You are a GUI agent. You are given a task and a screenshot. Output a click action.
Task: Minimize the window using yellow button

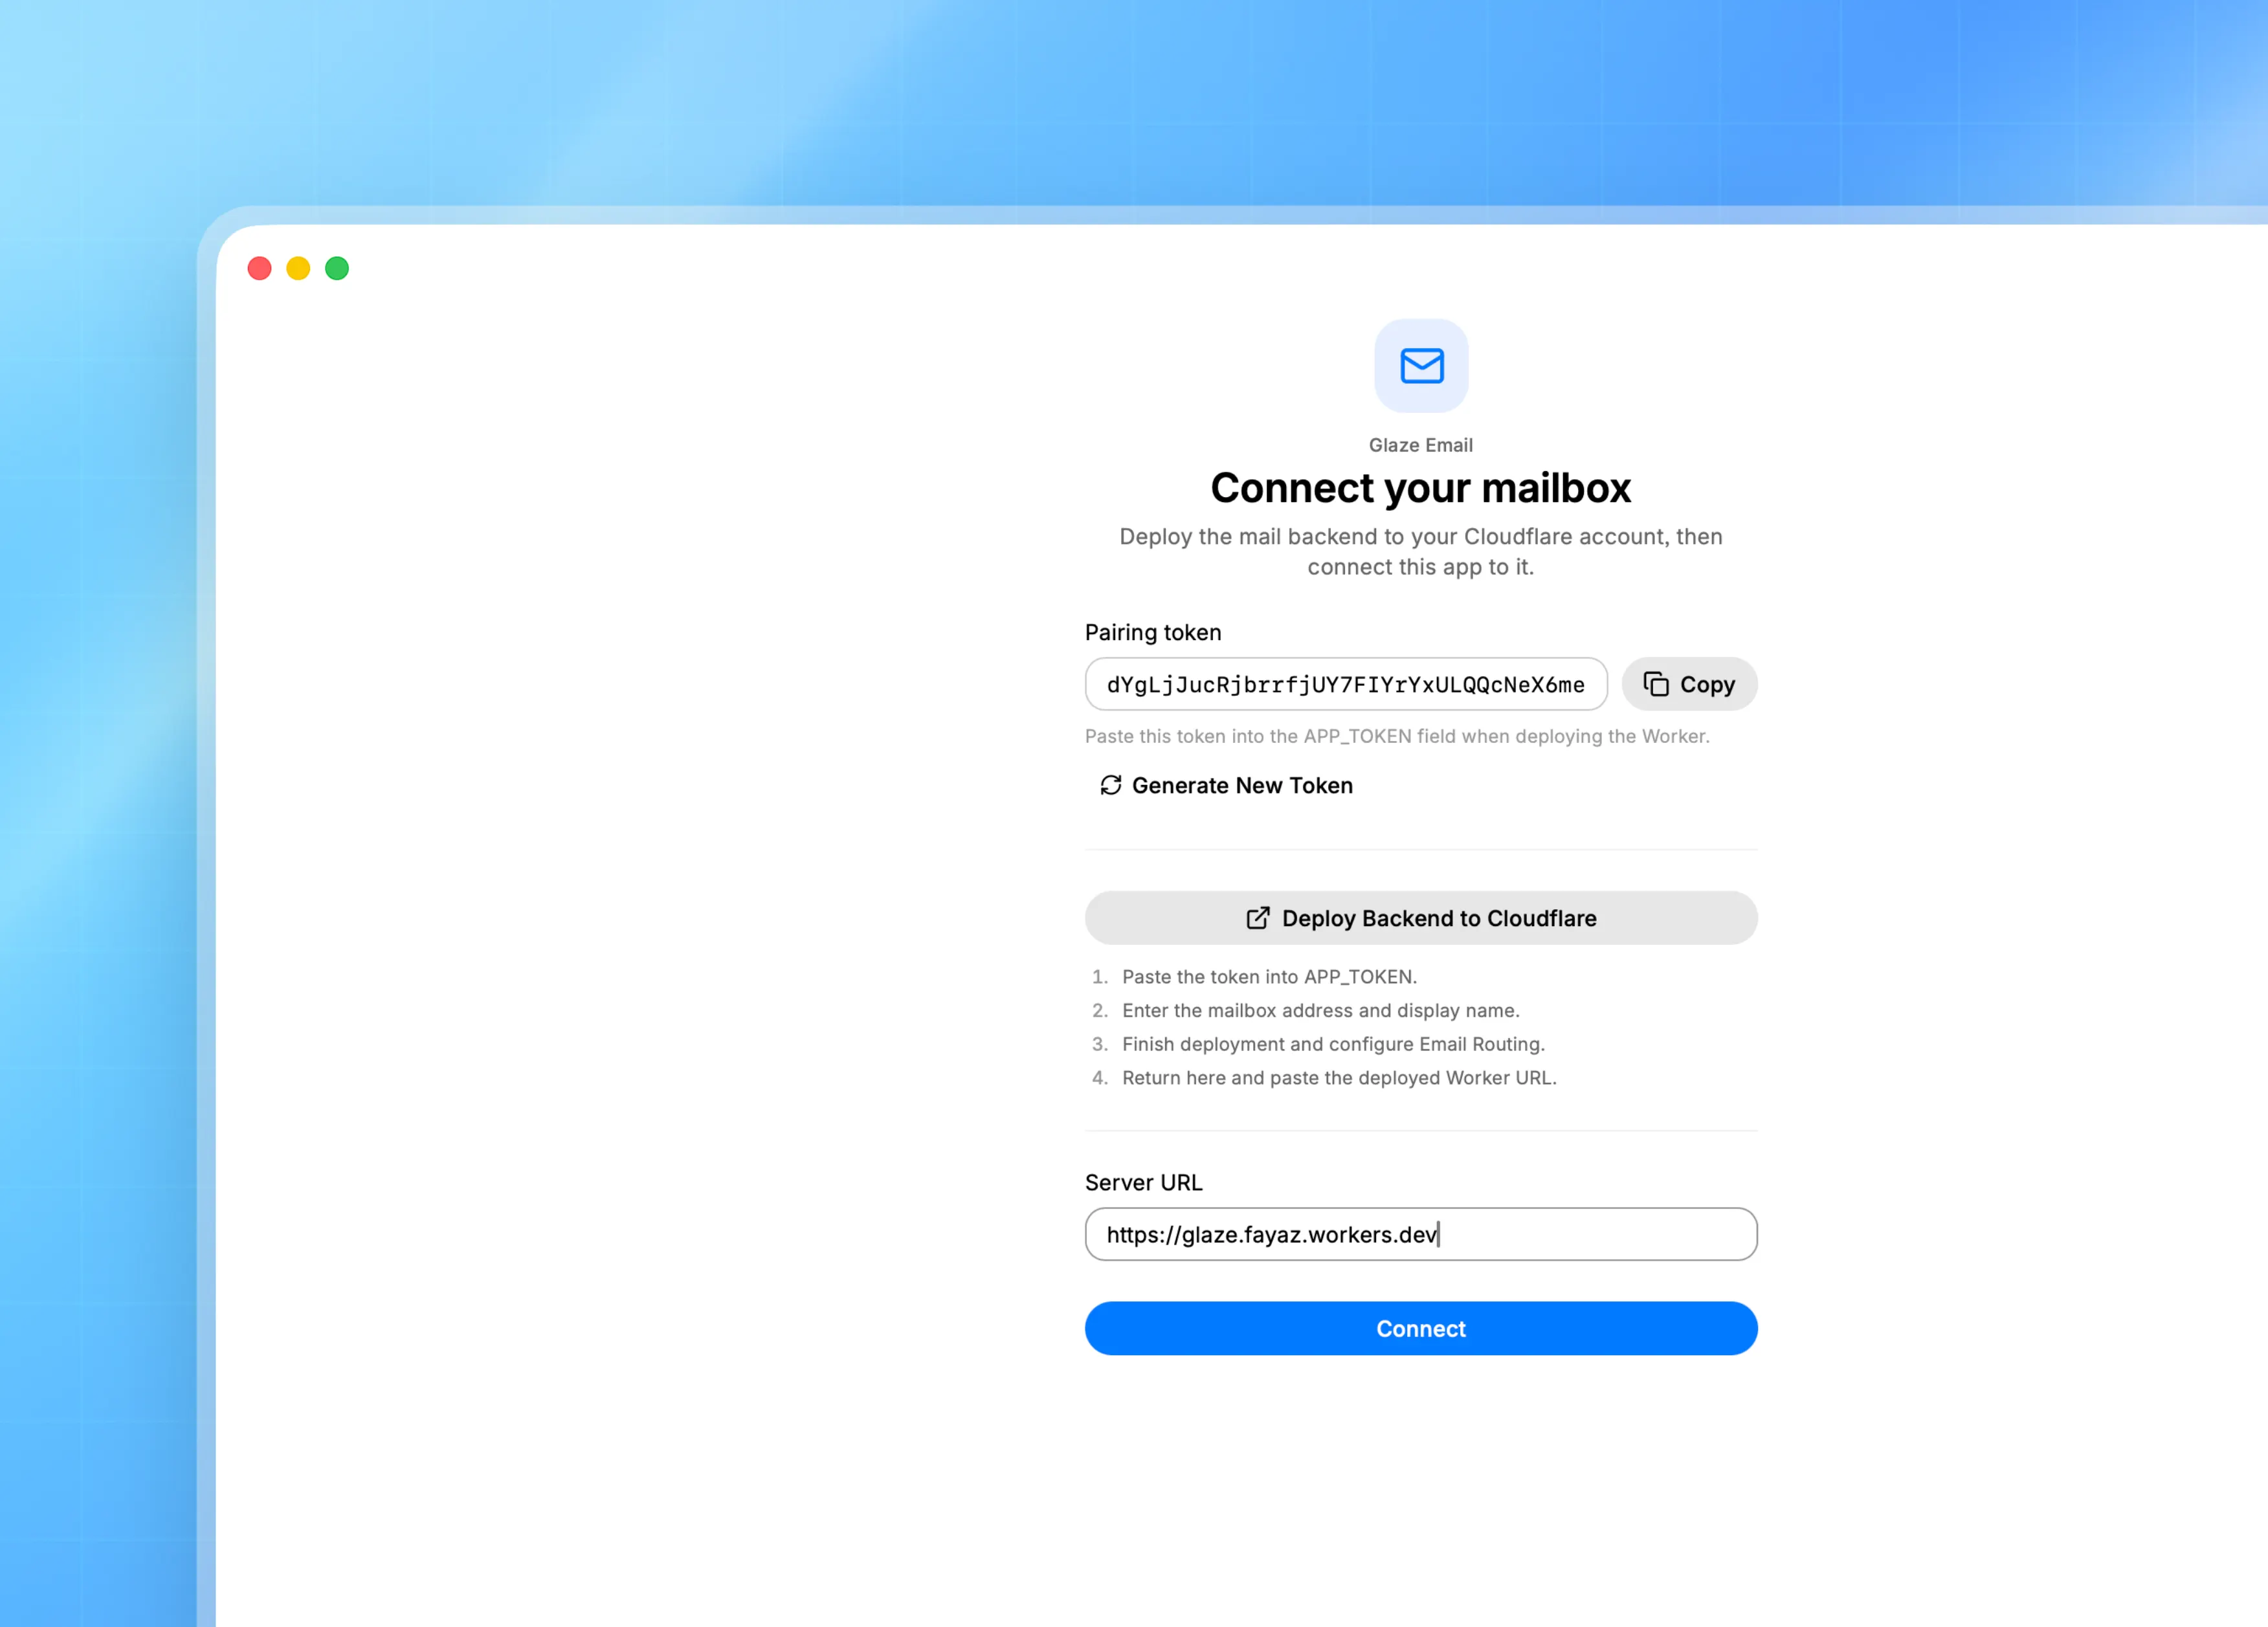tap(298, 268)
